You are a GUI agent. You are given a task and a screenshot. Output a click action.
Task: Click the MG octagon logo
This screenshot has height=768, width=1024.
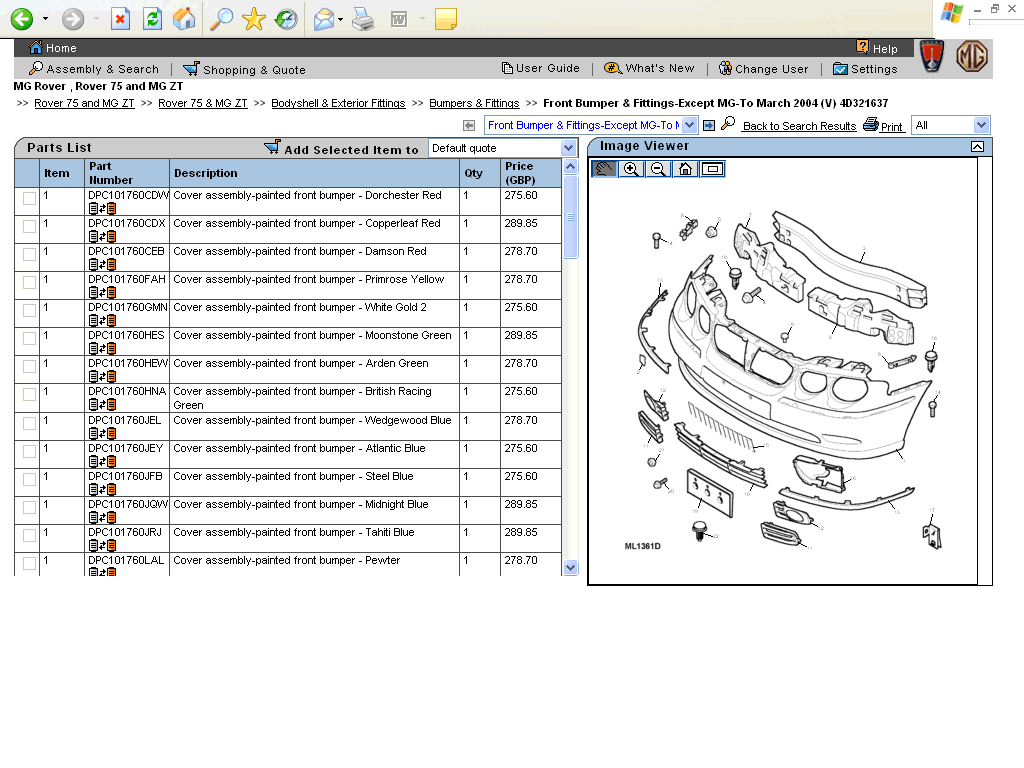pyautogui.click(x=972, y=56)
